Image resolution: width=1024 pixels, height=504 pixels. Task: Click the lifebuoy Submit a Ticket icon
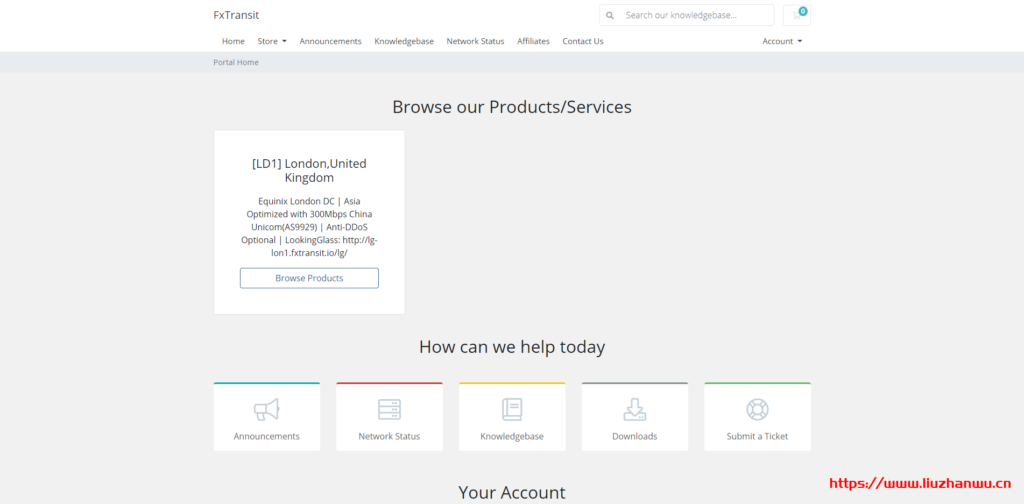point(757,409)
